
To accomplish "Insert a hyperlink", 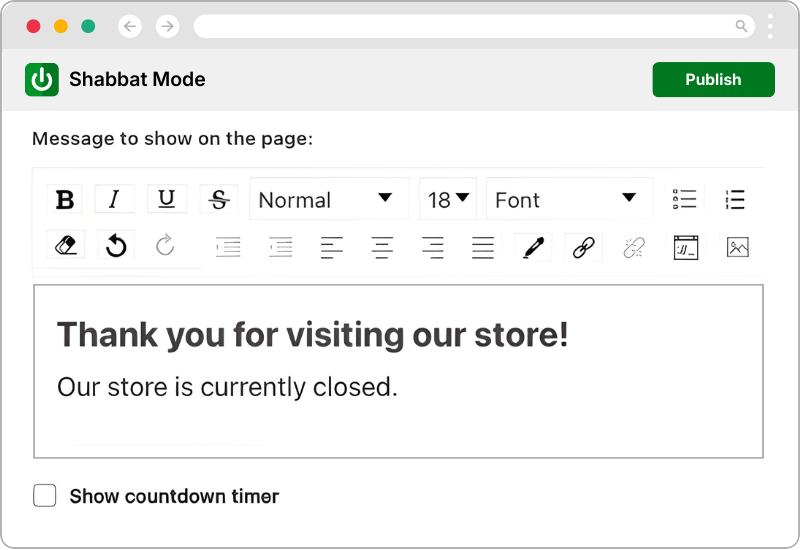I will point(583,247).
